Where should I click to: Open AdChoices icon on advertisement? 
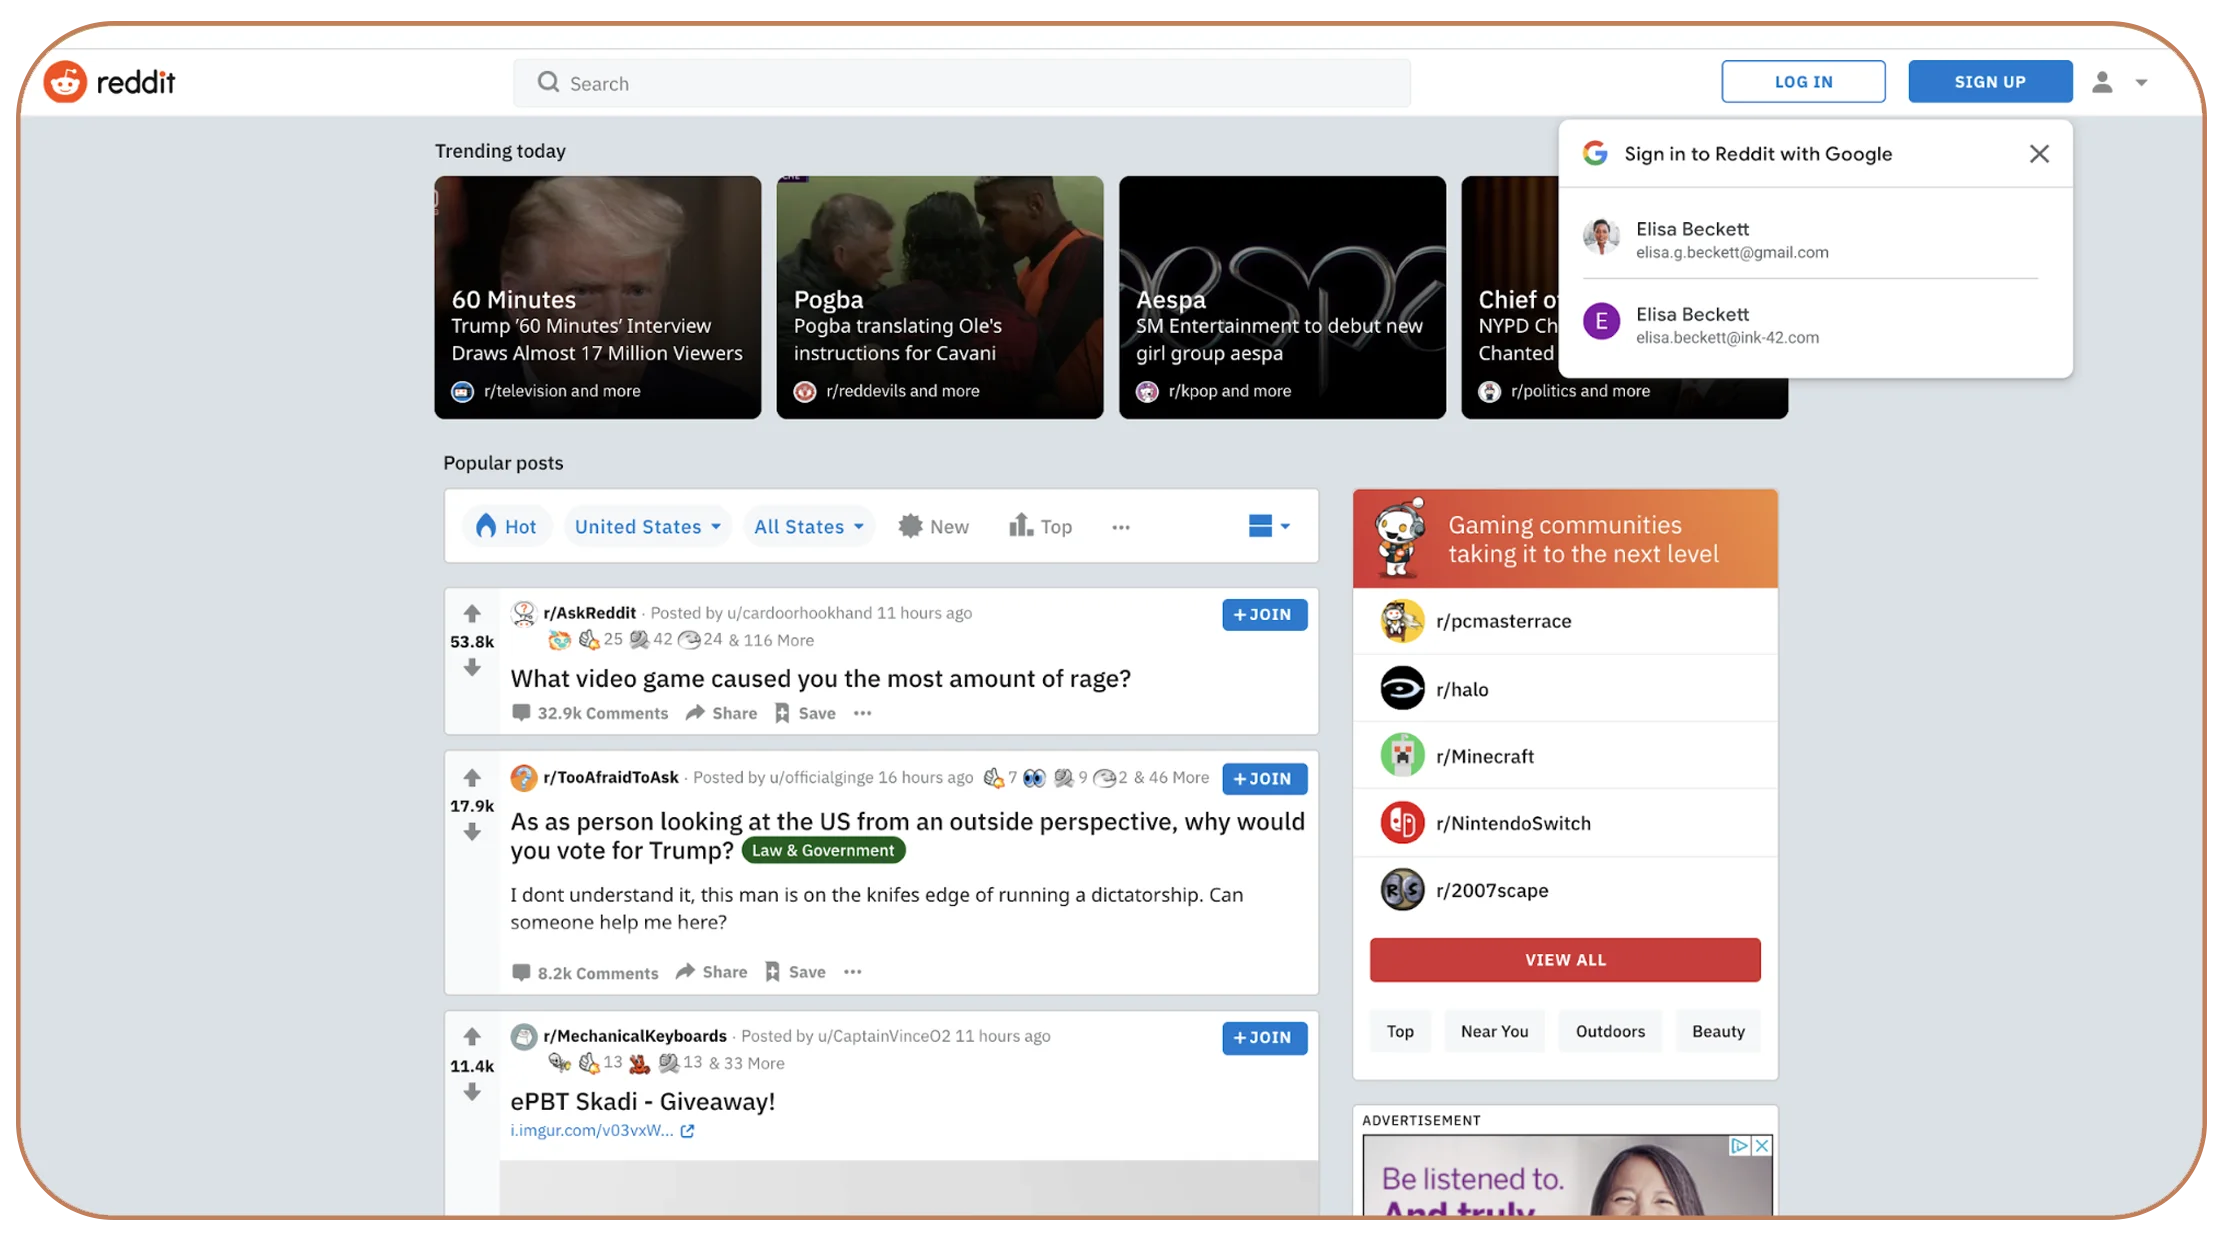1740,1146
